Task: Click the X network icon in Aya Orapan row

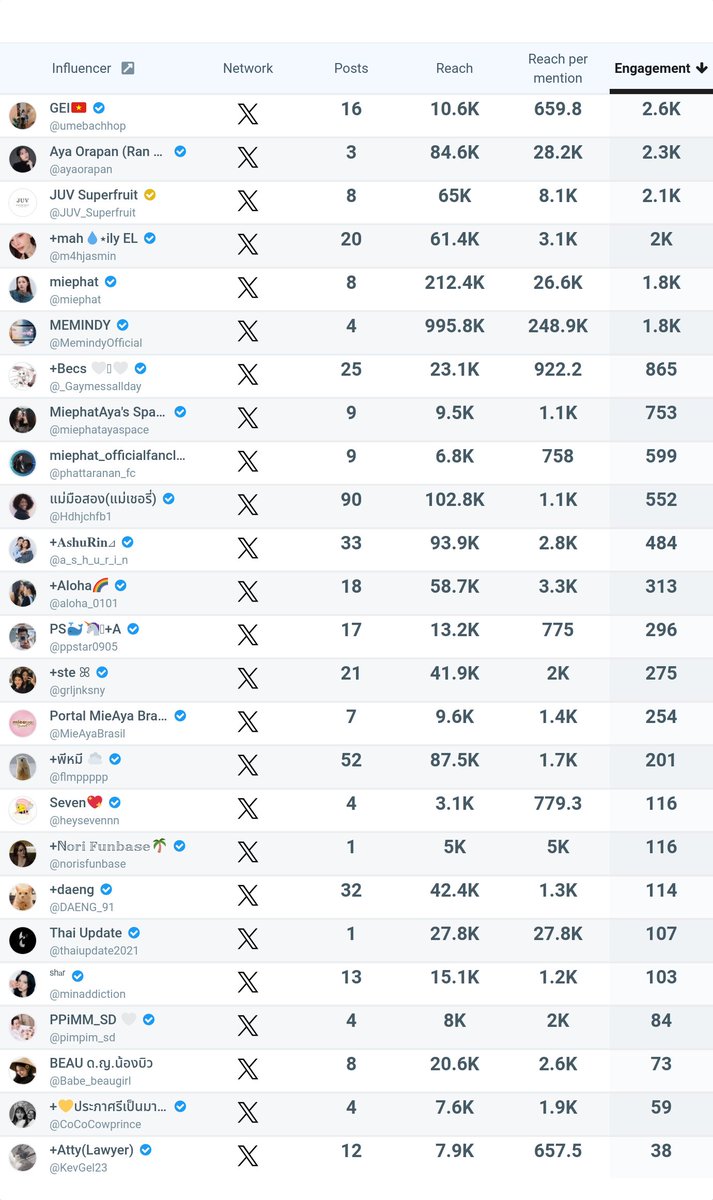Action: point(248,157)
